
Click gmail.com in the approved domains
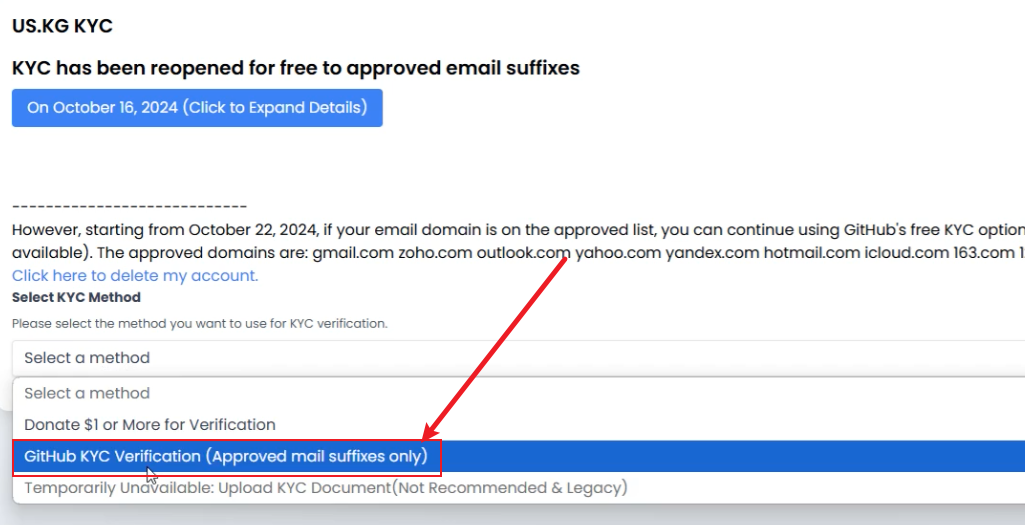[x=352, y=252]
